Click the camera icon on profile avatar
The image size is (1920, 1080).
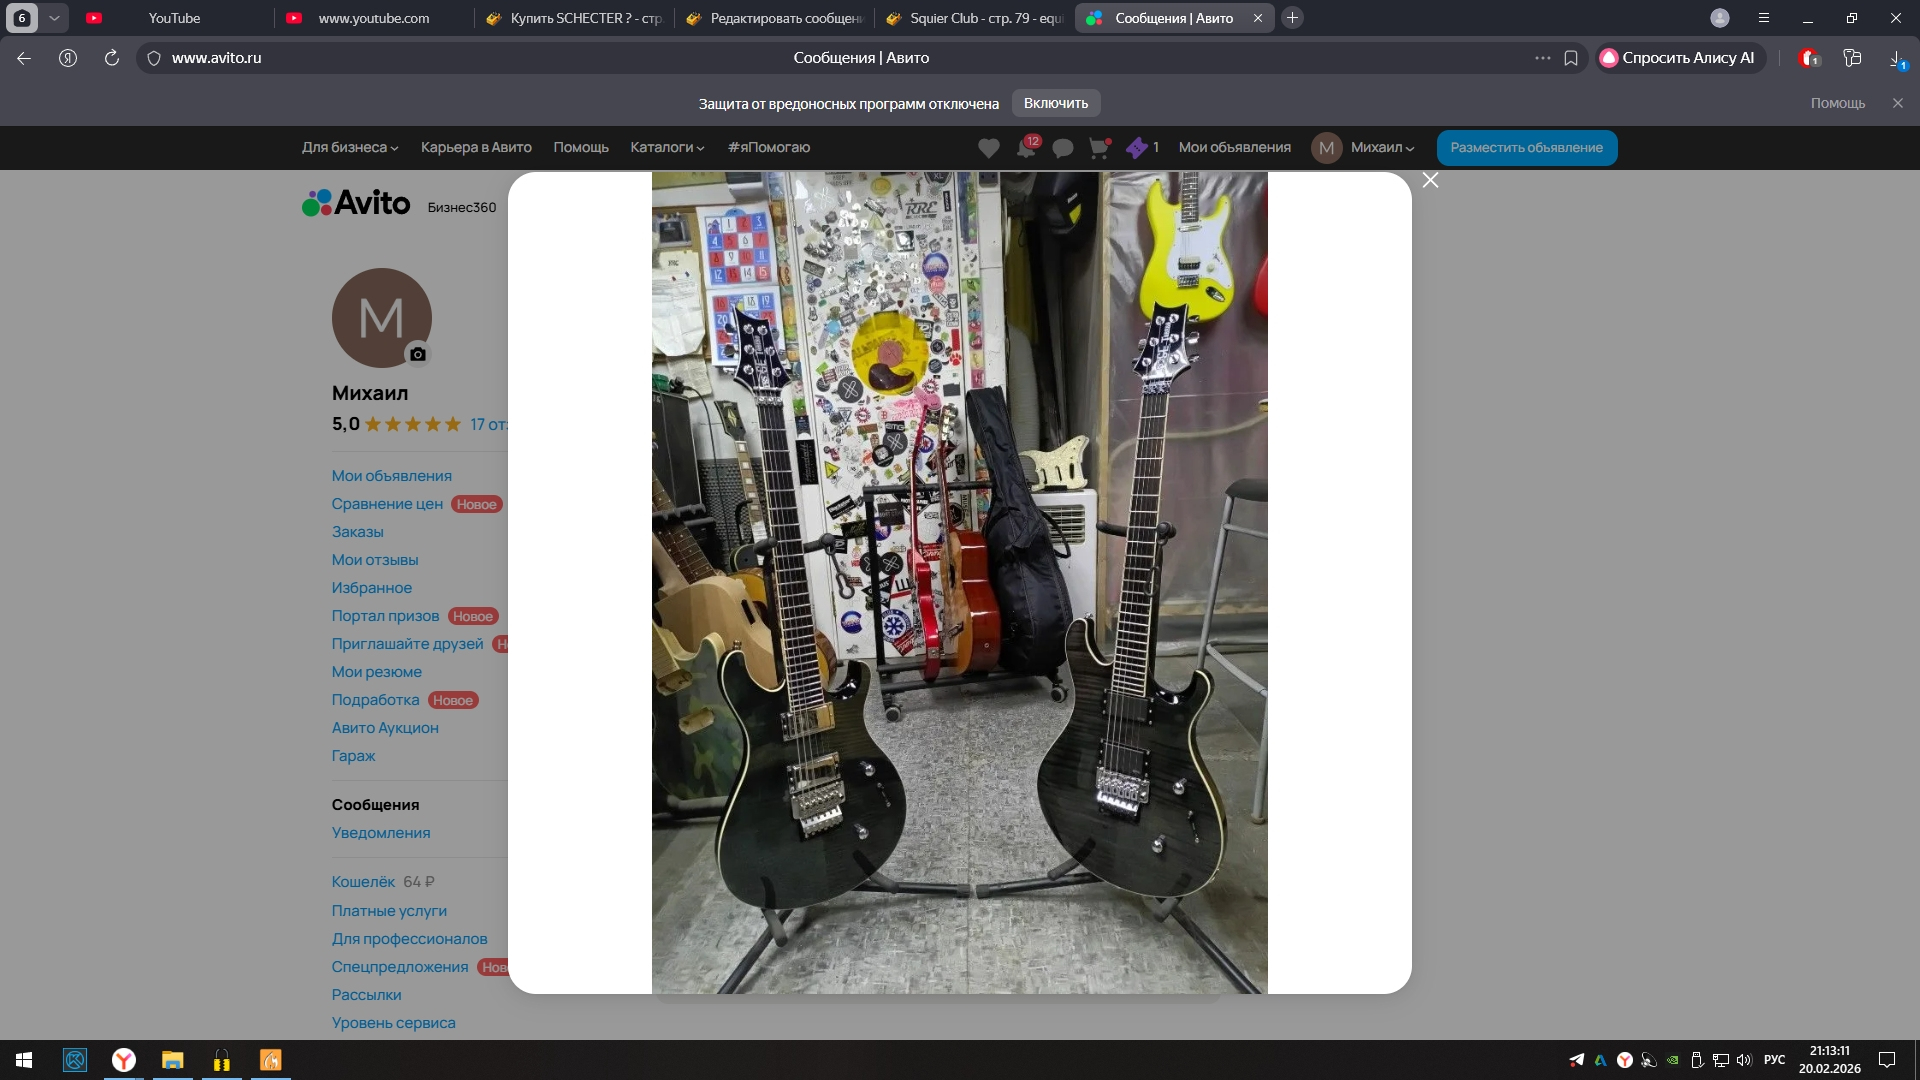pyautogui.click(x=418, y=354)
